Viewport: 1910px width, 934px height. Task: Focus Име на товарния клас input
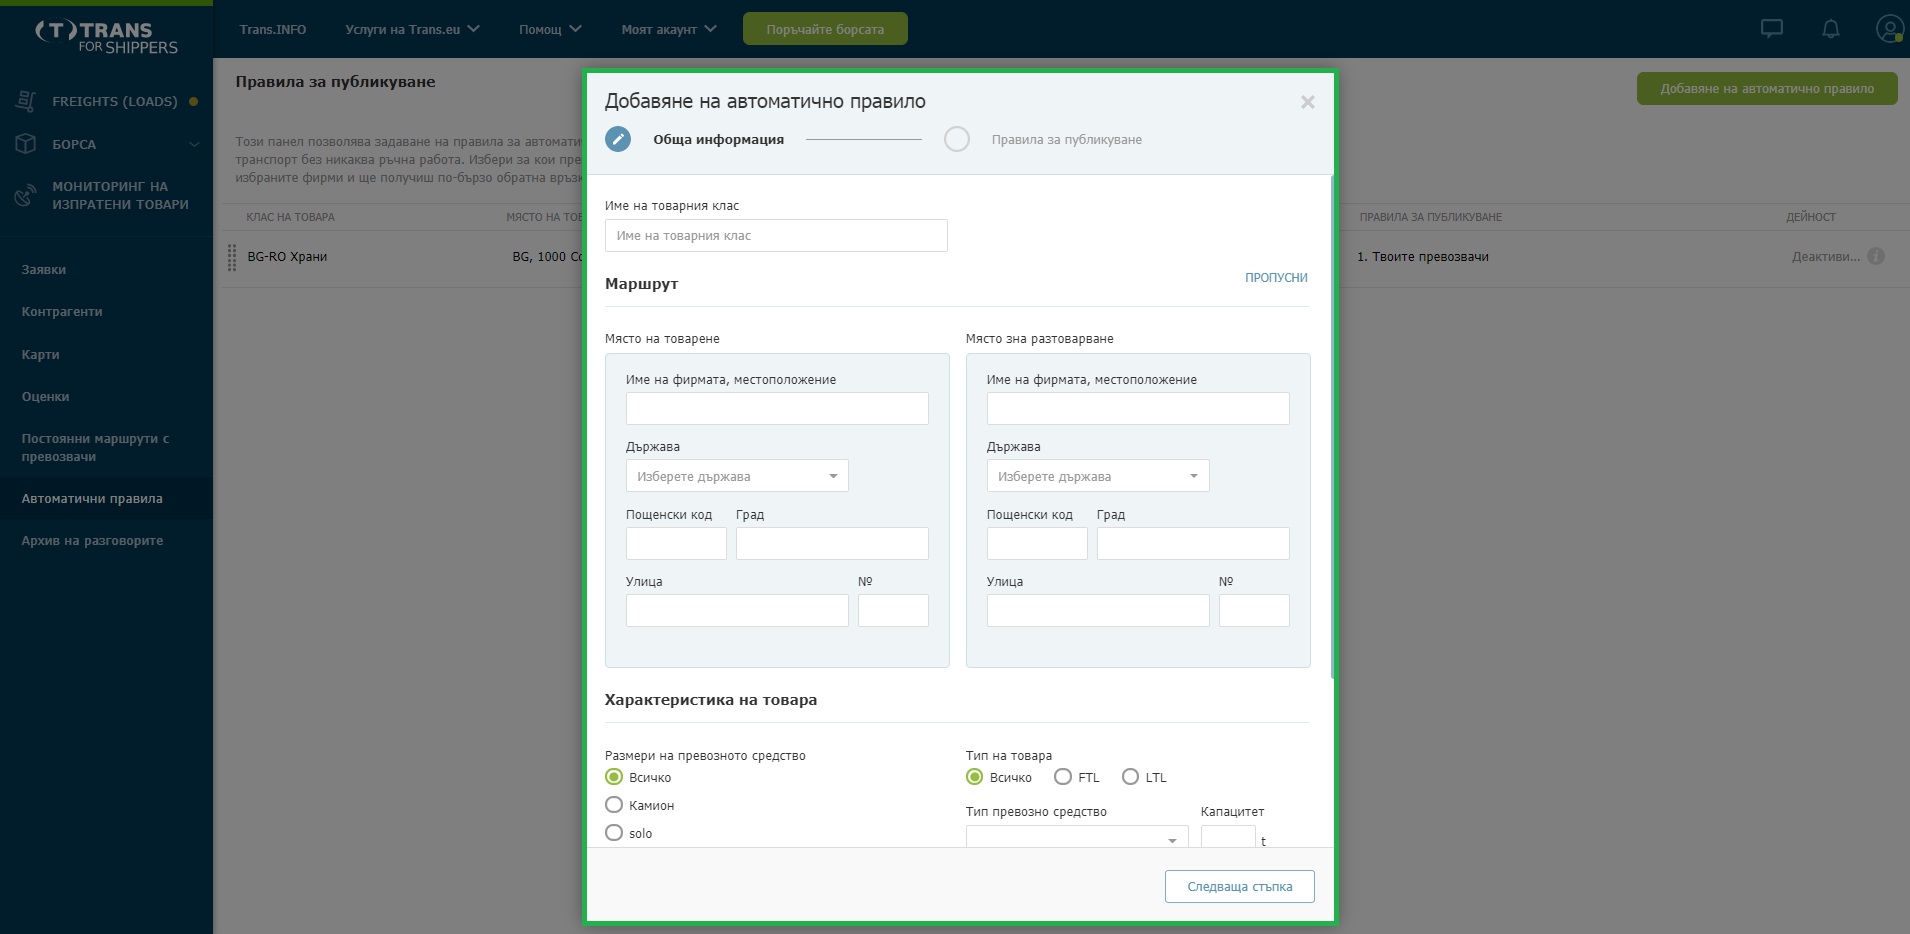coord(776,235)
